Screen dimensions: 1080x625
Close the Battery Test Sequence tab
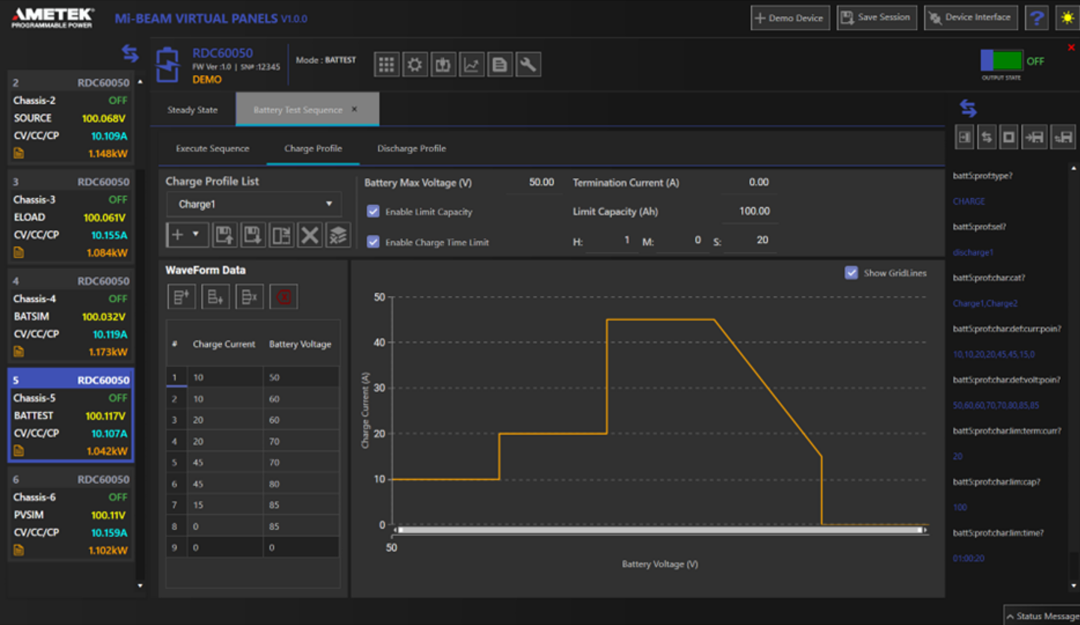click(x=355, y=110)
